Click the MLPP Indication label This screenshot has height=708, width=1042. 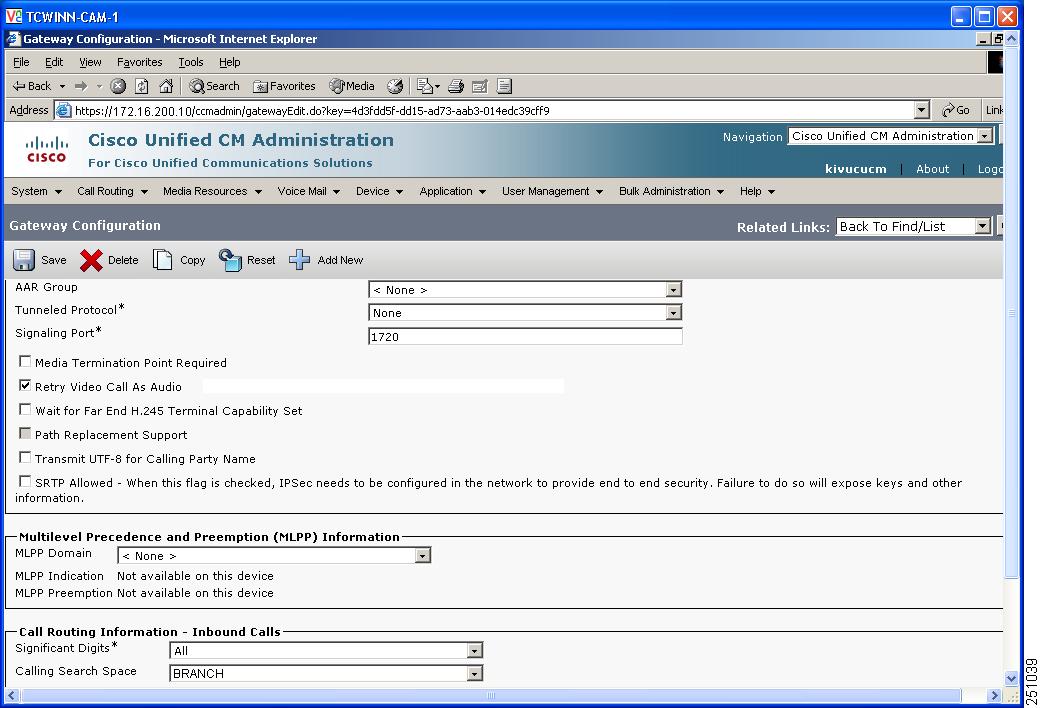(60, 576)
